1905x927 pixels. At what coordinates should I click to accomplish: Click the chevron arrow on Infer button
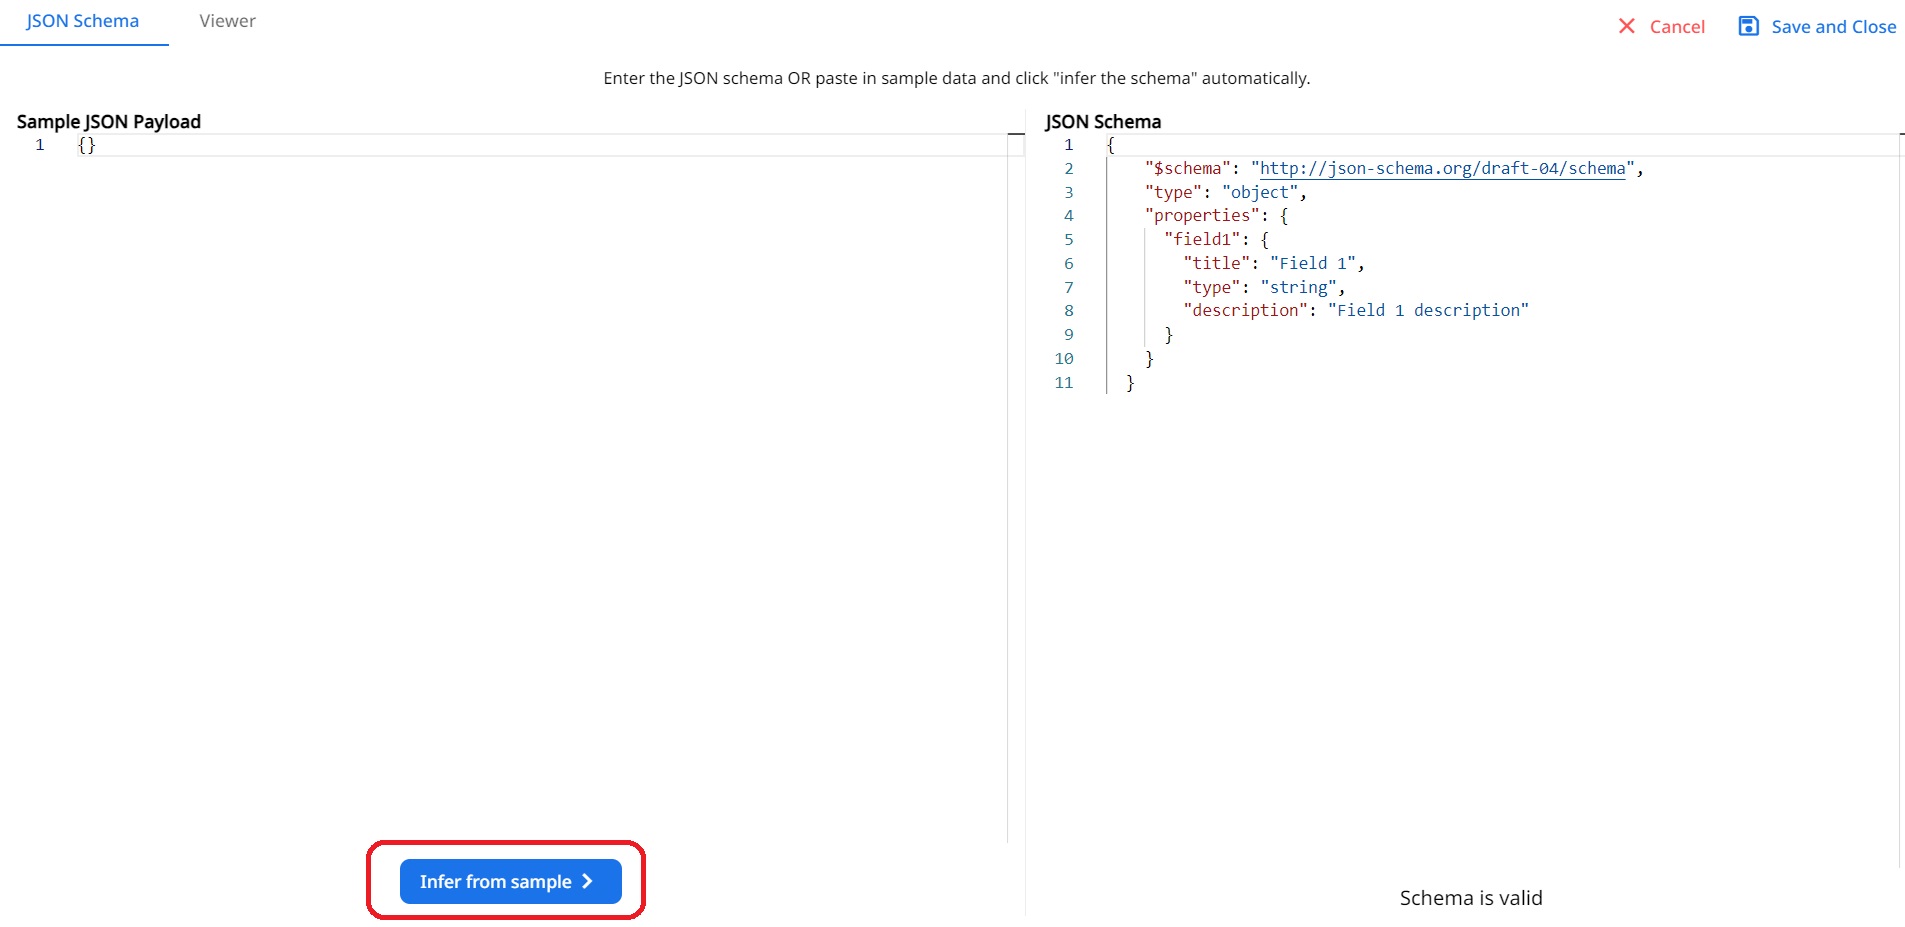pyautogui.click(x=587, y=881)
